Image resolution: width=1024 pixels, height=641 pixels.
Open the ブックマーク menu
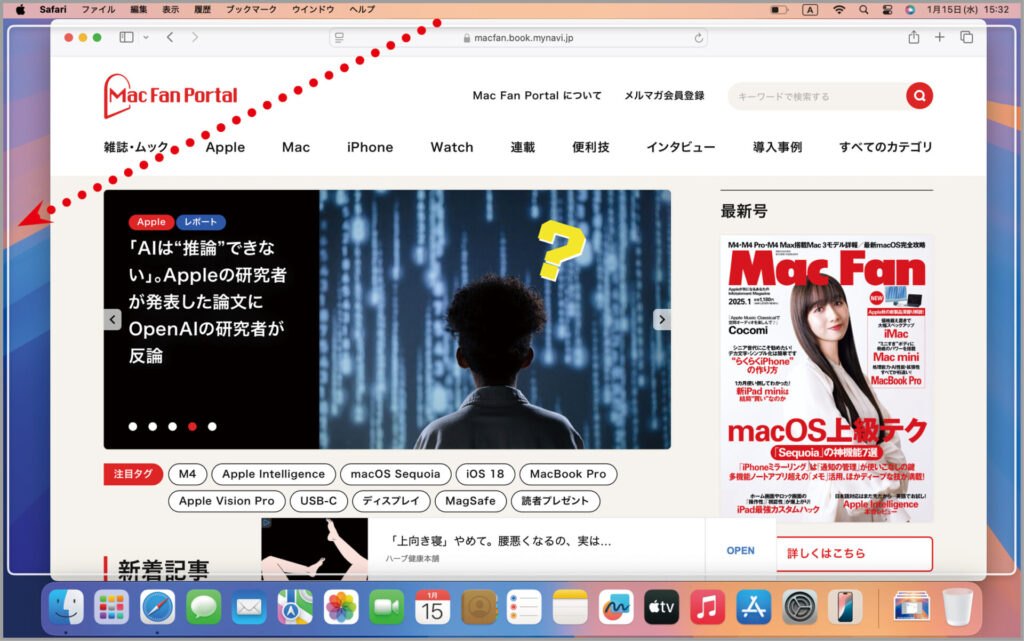[251, 9]
